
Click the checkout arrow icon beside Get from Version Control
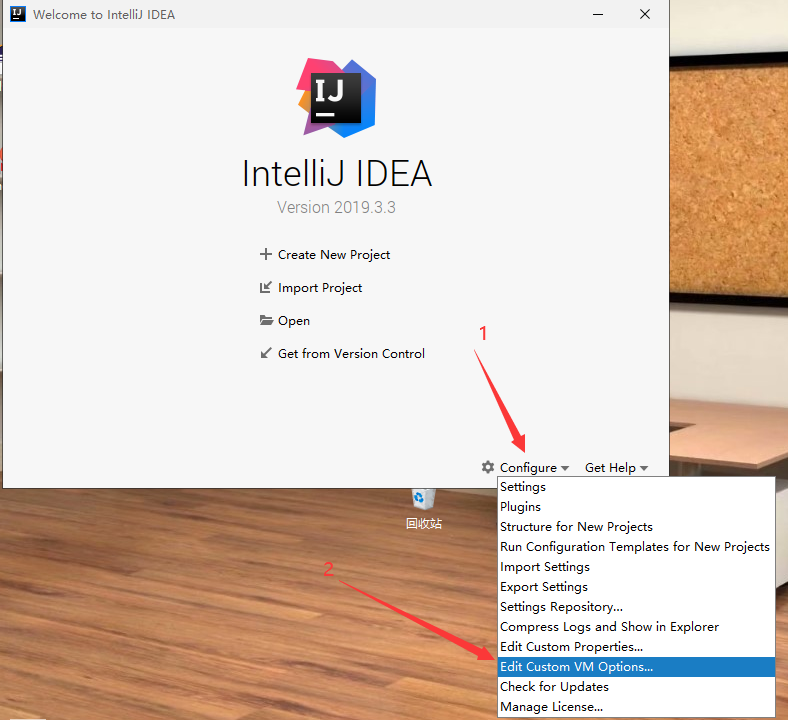265,353
